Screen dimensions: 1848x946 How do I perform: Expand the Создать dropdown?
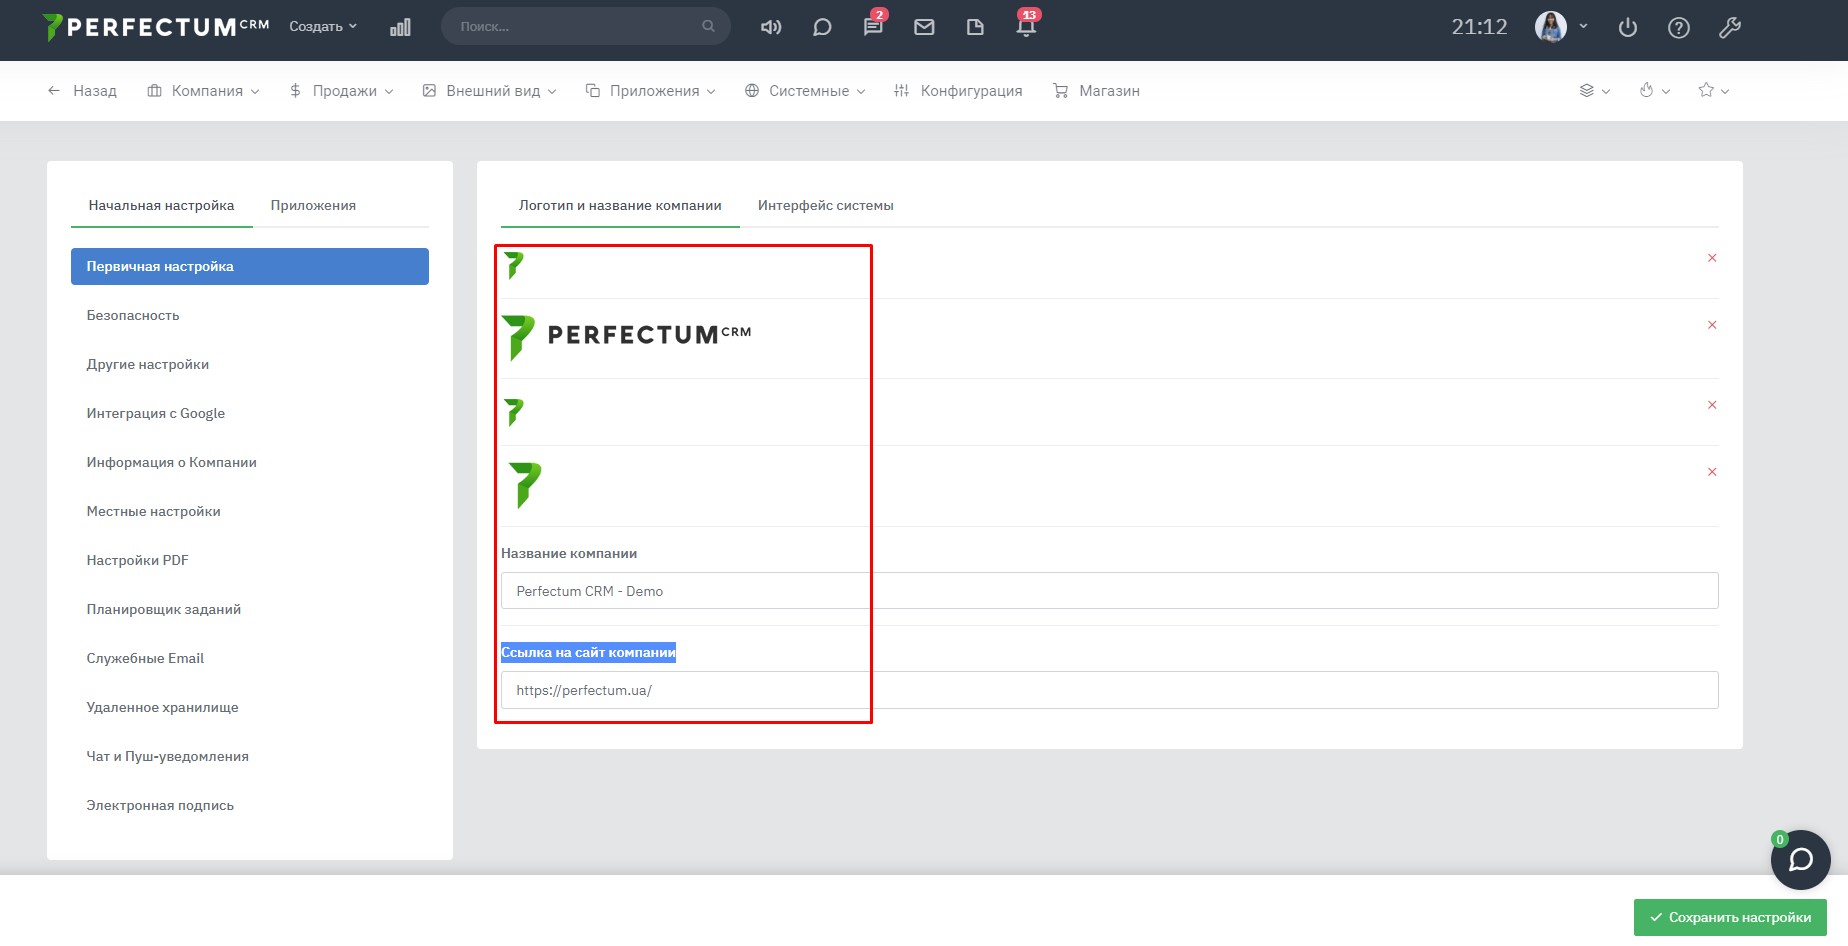click(x=322, y=27)
